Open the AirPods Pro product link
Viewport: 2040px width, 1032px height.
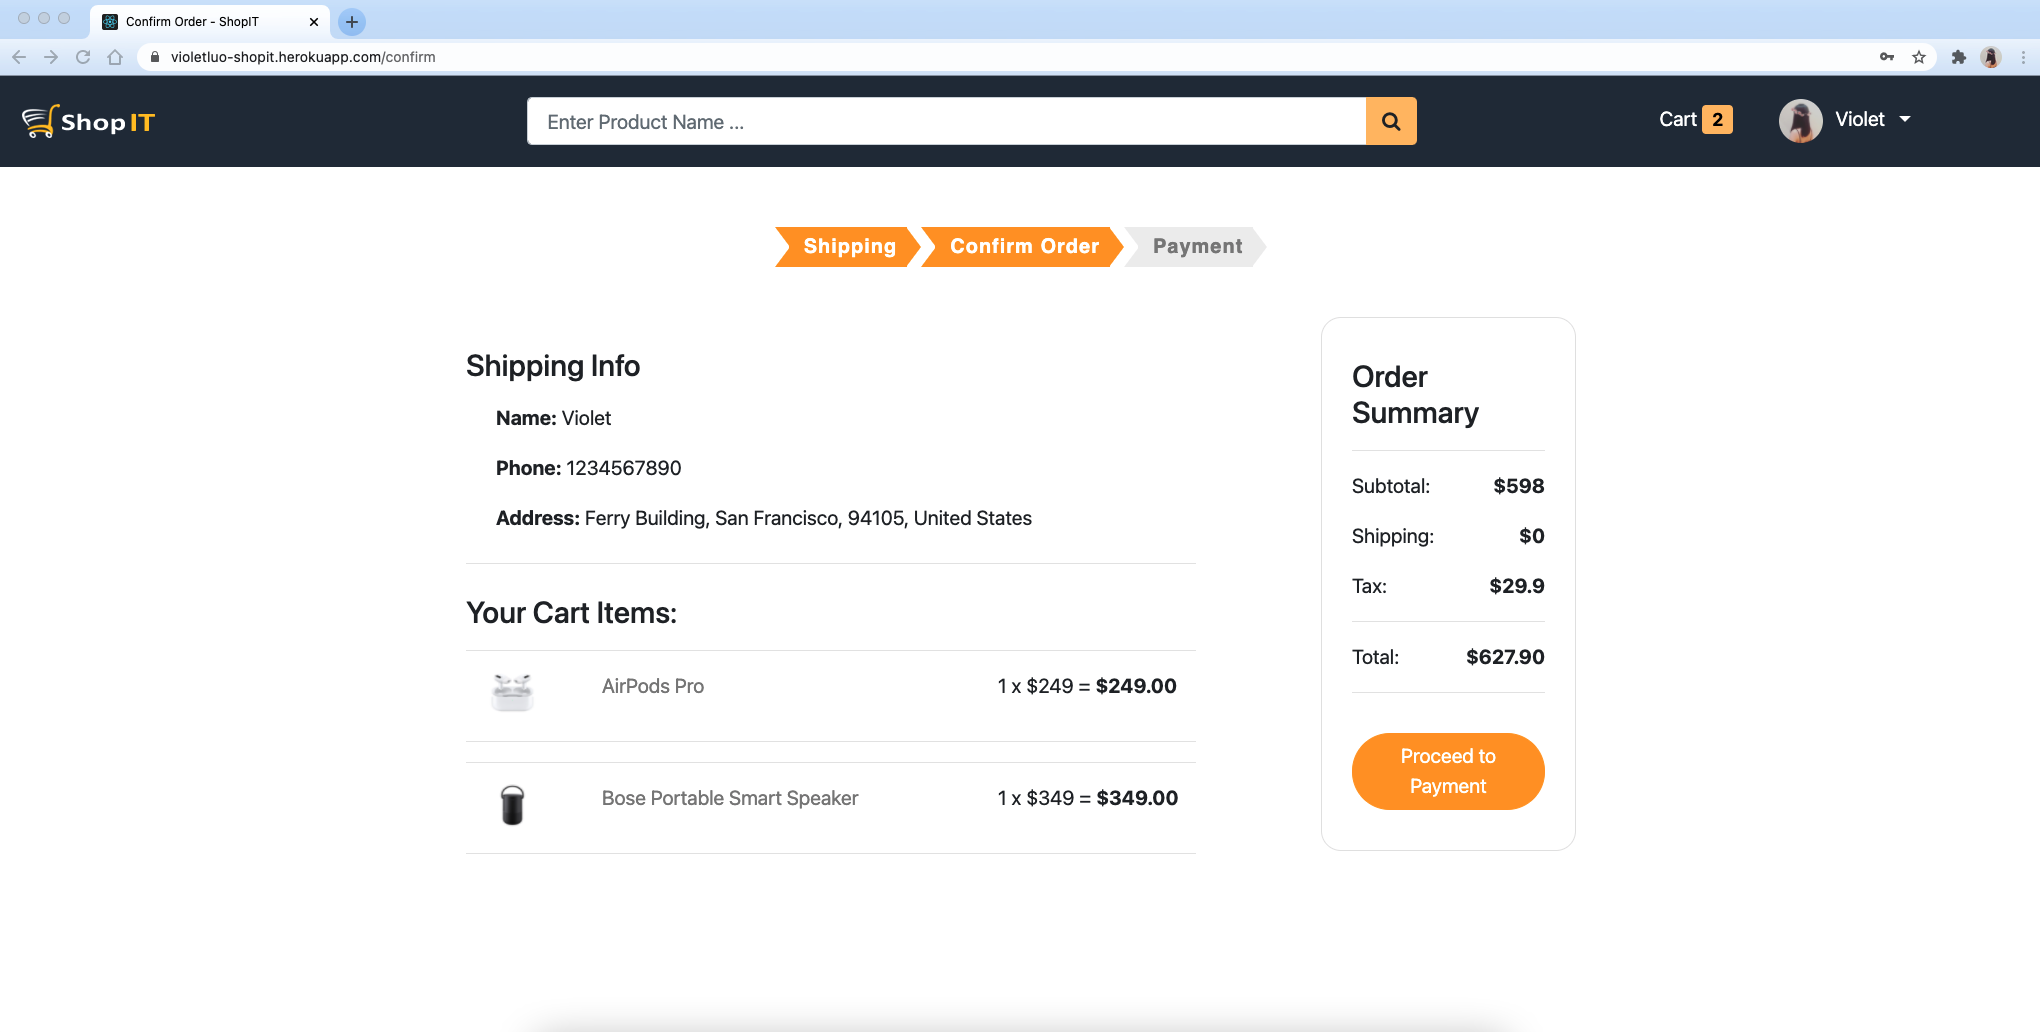[x=653, y=686]
